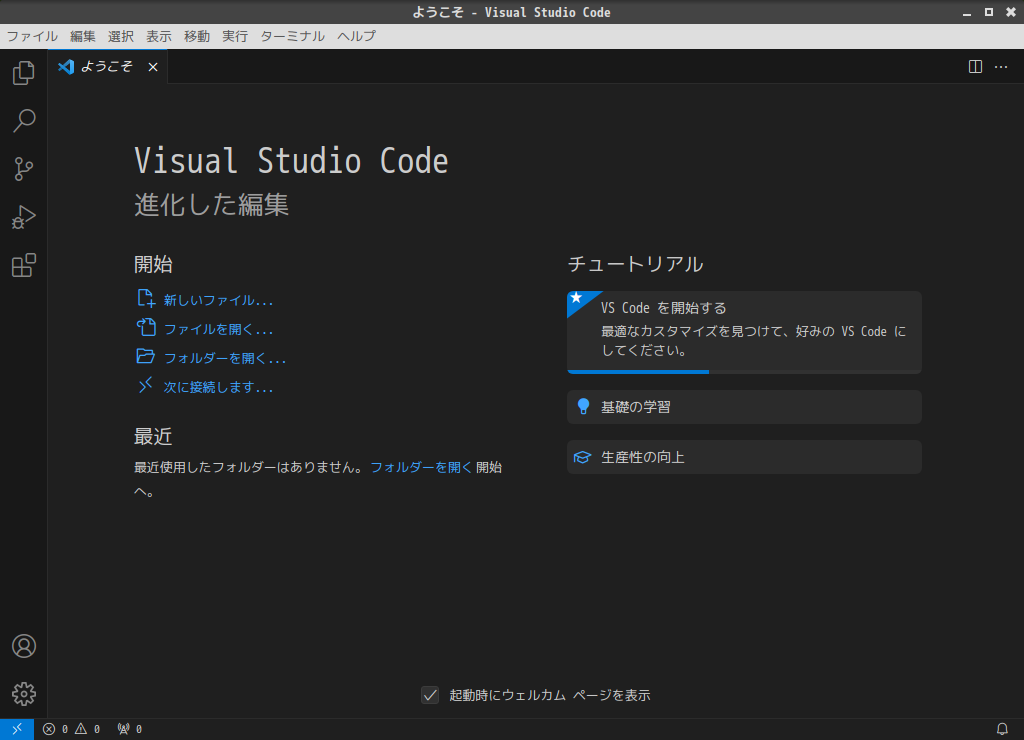Open the Extensions view icon
Viewport: 1024px width, 740px height.
24,265
